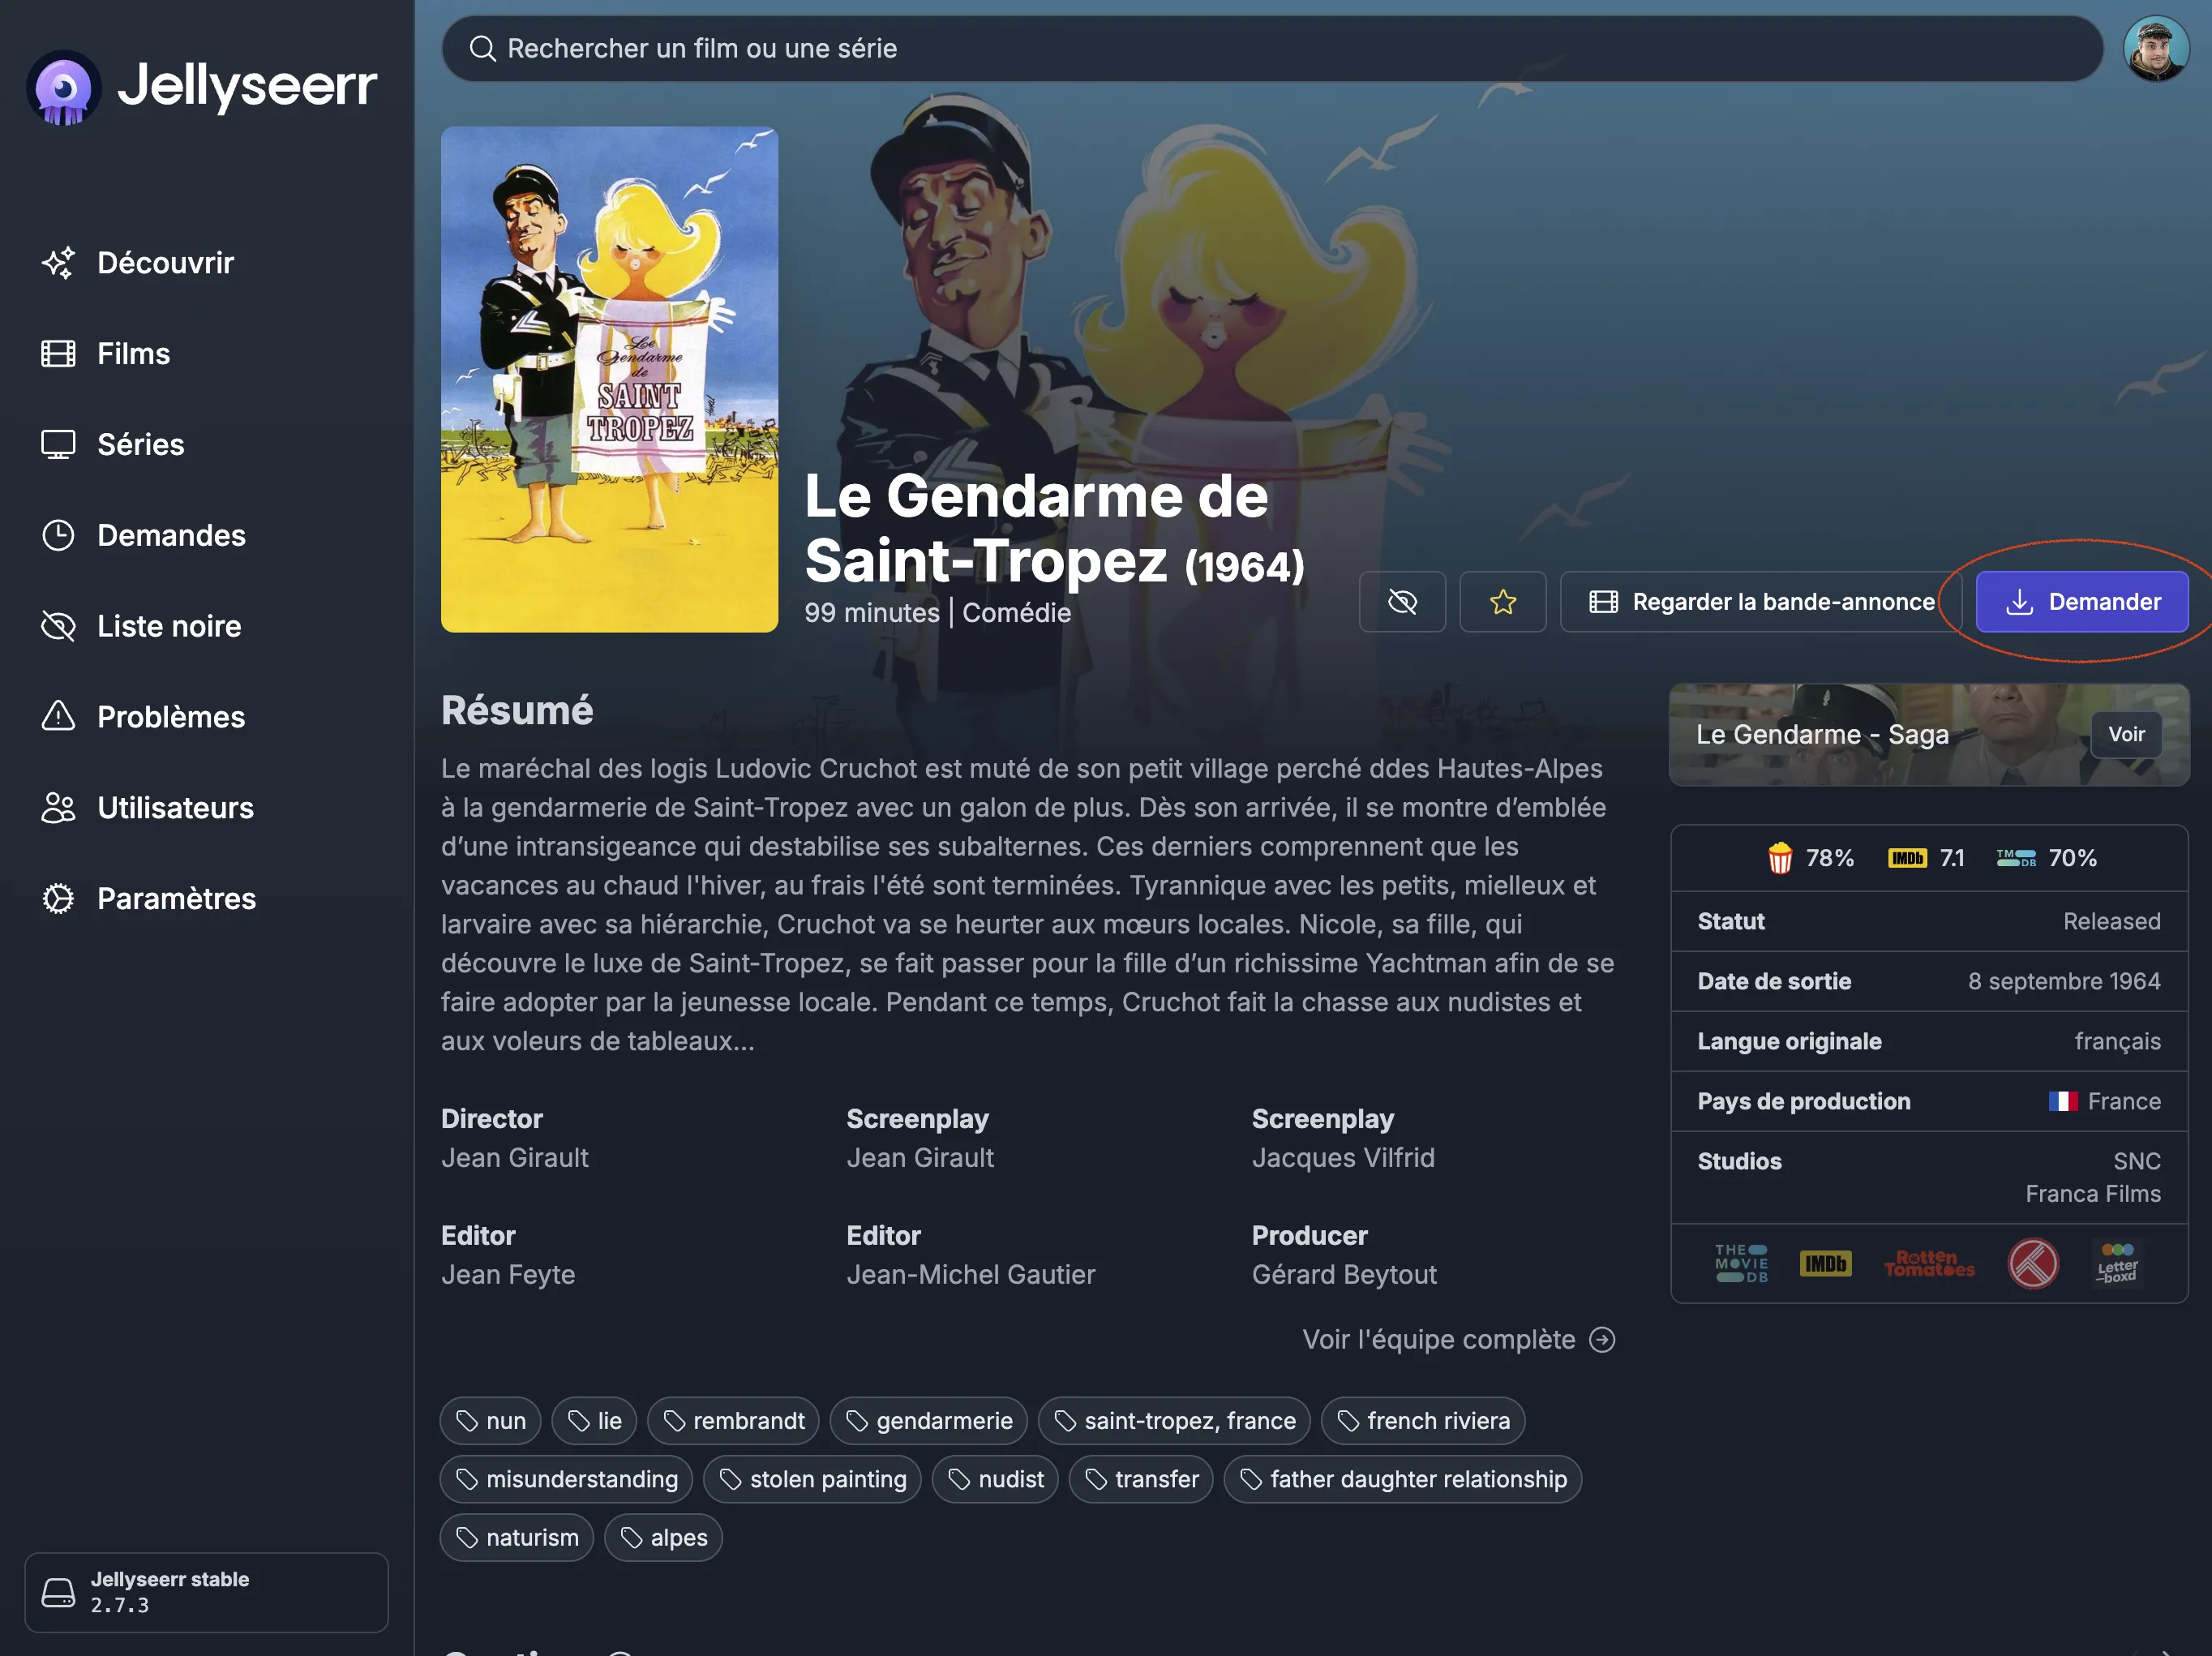Open The Movie DB link icon
The image size is (2212, 1656).
pyautogui.click(x=1741, y=1264)
